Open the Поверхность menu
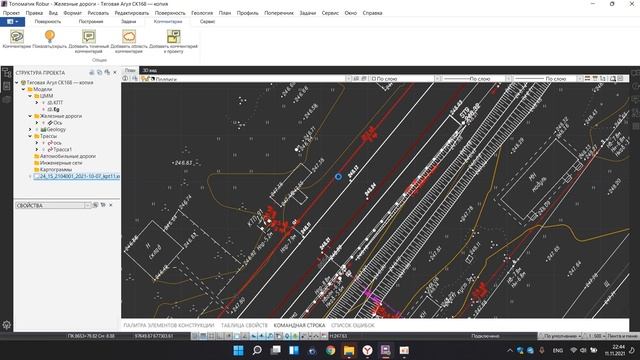Screen dimensions: 640x360 click(x=170, y=13)
